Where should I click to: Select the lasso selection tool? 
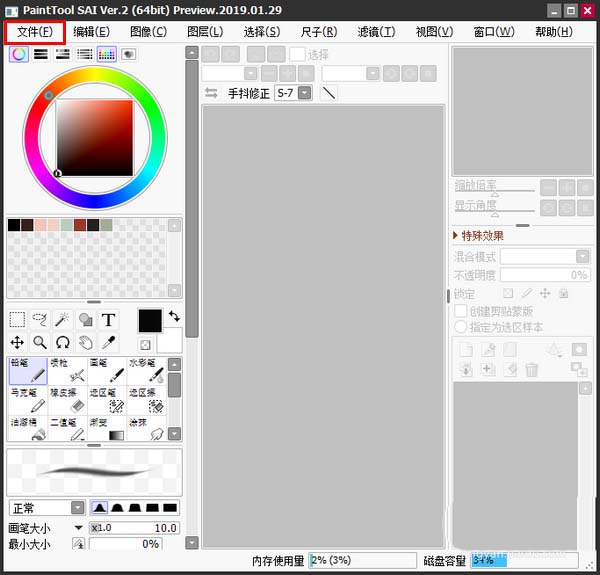[40, 319]
